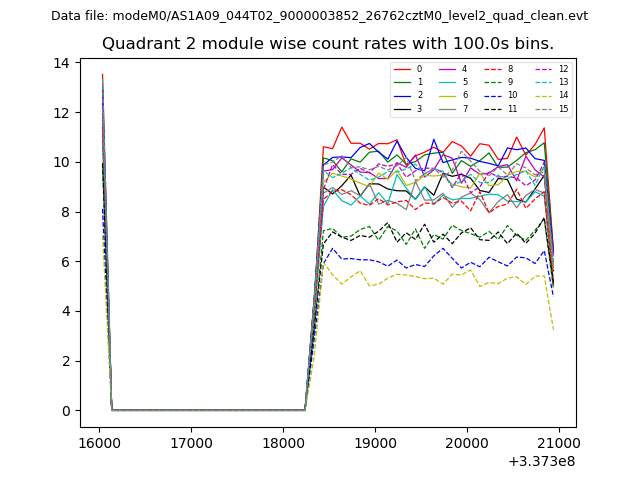Pick the magenta dashed legend entry 12
This screenshot has width=640, height=480.
point(550,69)
